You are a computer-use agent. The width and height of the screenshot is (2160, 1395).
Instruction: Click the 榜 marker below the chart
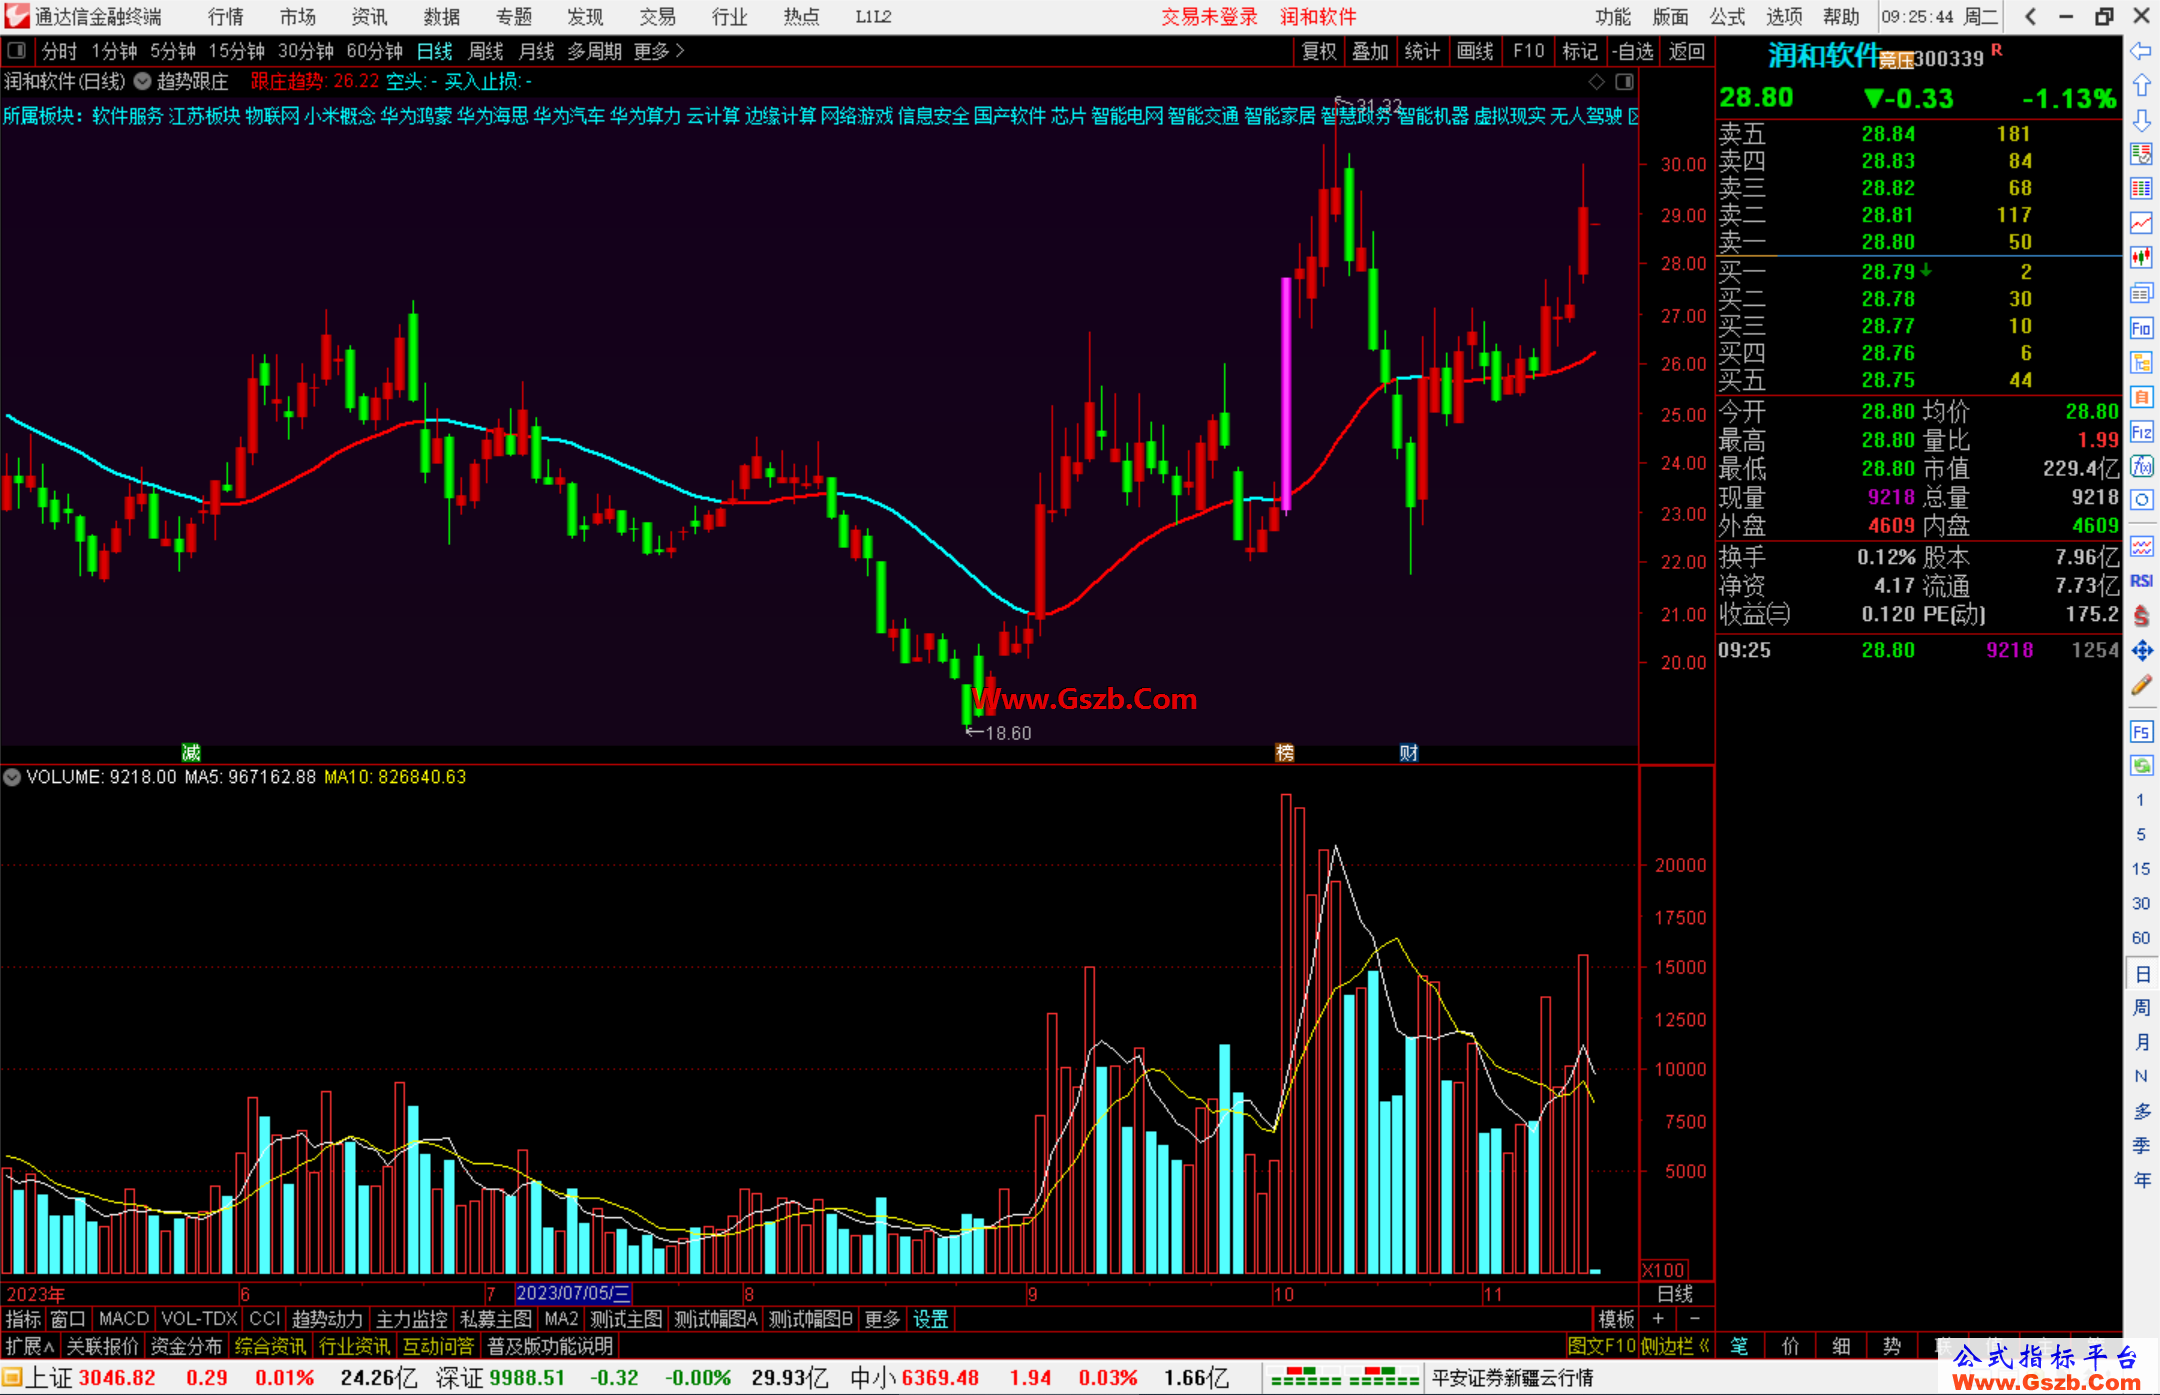pos(1285,752)
